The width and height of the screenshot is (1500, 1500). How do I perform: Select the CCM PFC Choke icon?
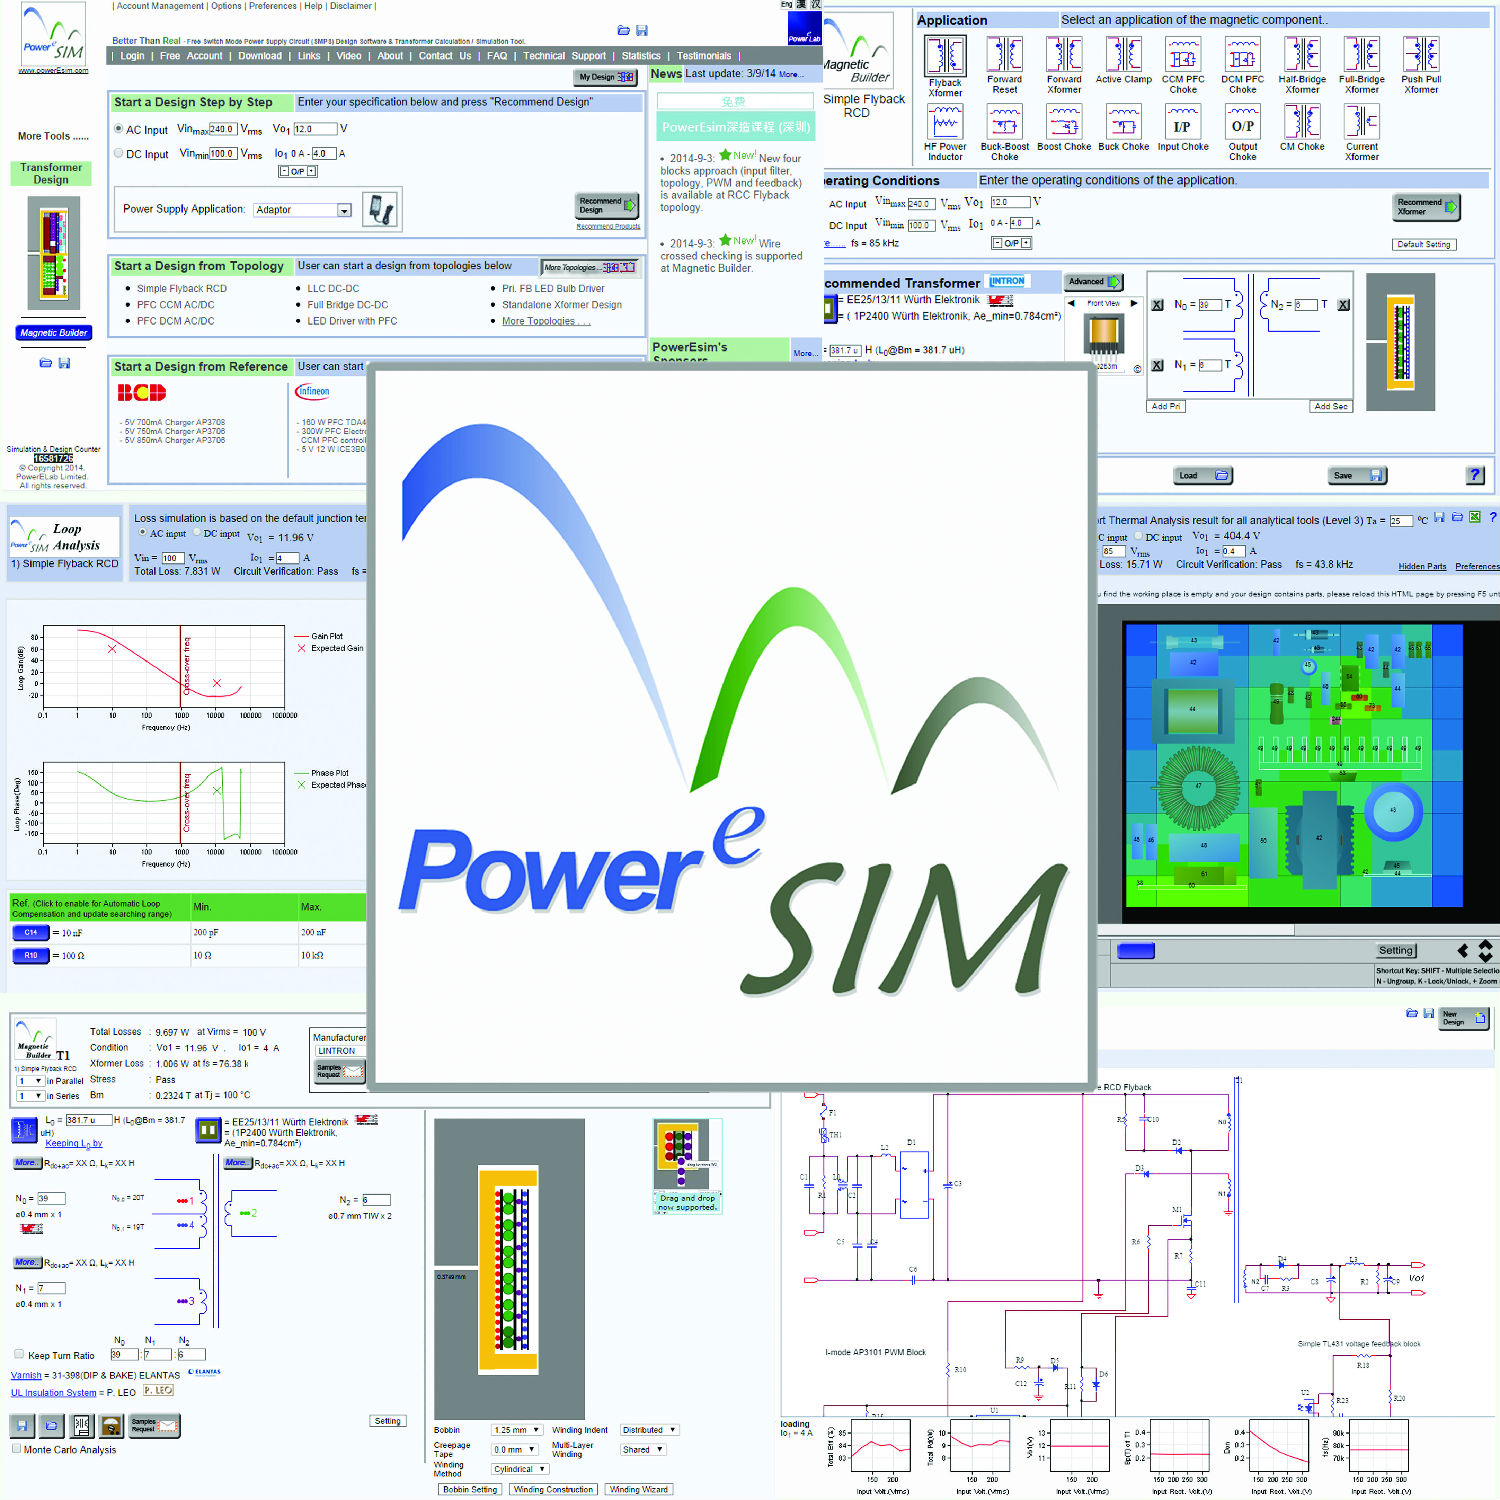point(1183,55)
